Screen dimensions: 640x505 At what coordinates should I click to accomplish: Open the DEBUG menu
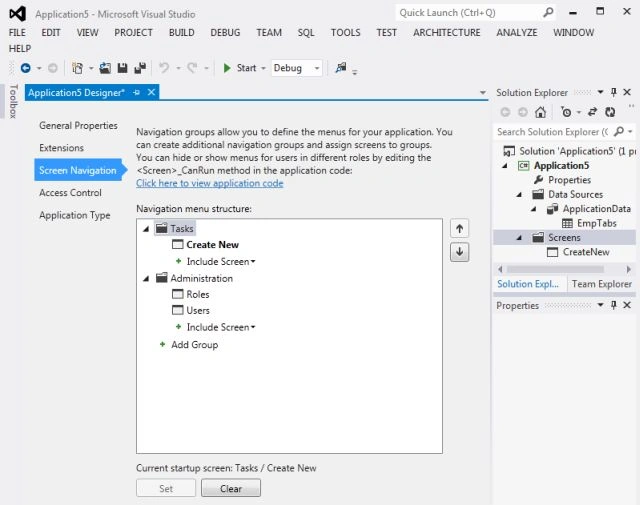tap(225, 32)
